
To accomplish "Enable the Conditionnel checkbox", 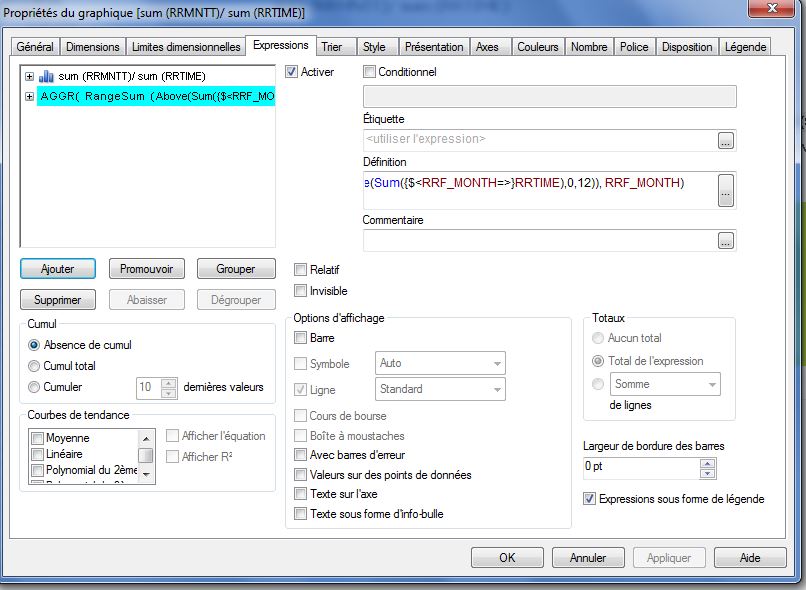I will (369, 72).
